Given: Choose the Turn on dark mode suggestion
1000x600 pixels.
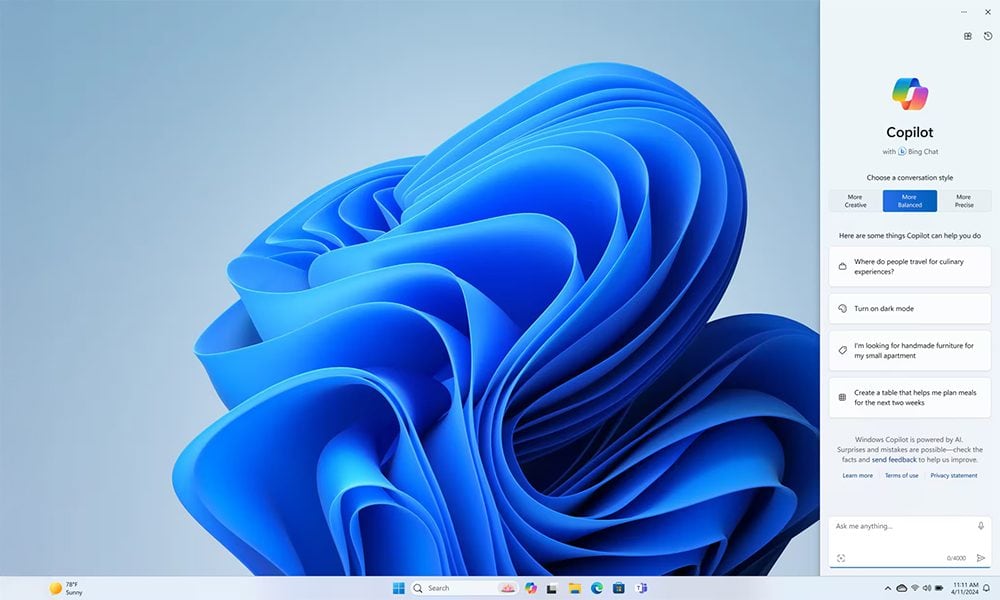Looking at the screenshot, I should click(x=909, y=309).
